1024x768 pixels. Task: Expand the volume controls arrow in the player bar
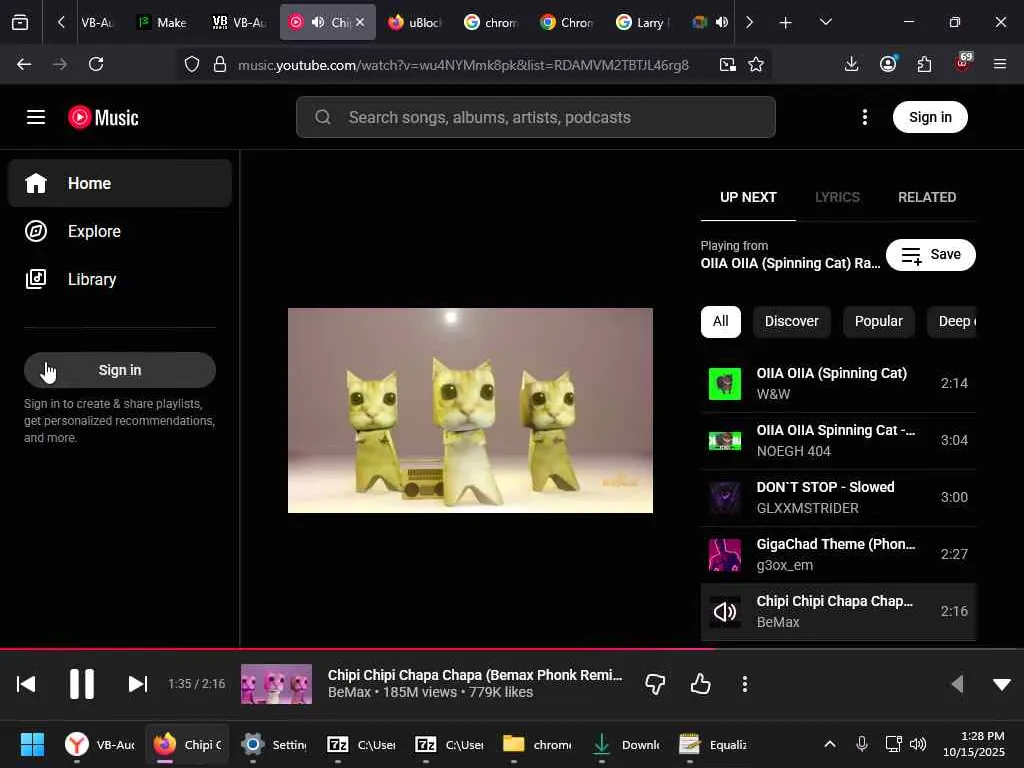[x=957, y=684]
